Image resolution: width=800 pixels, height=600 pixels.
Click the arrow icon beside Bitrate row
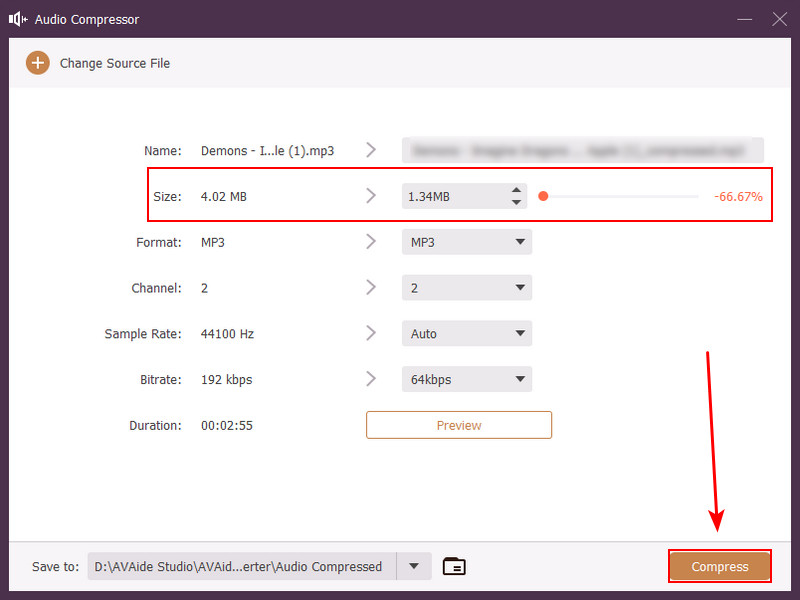tap(371, 379)
